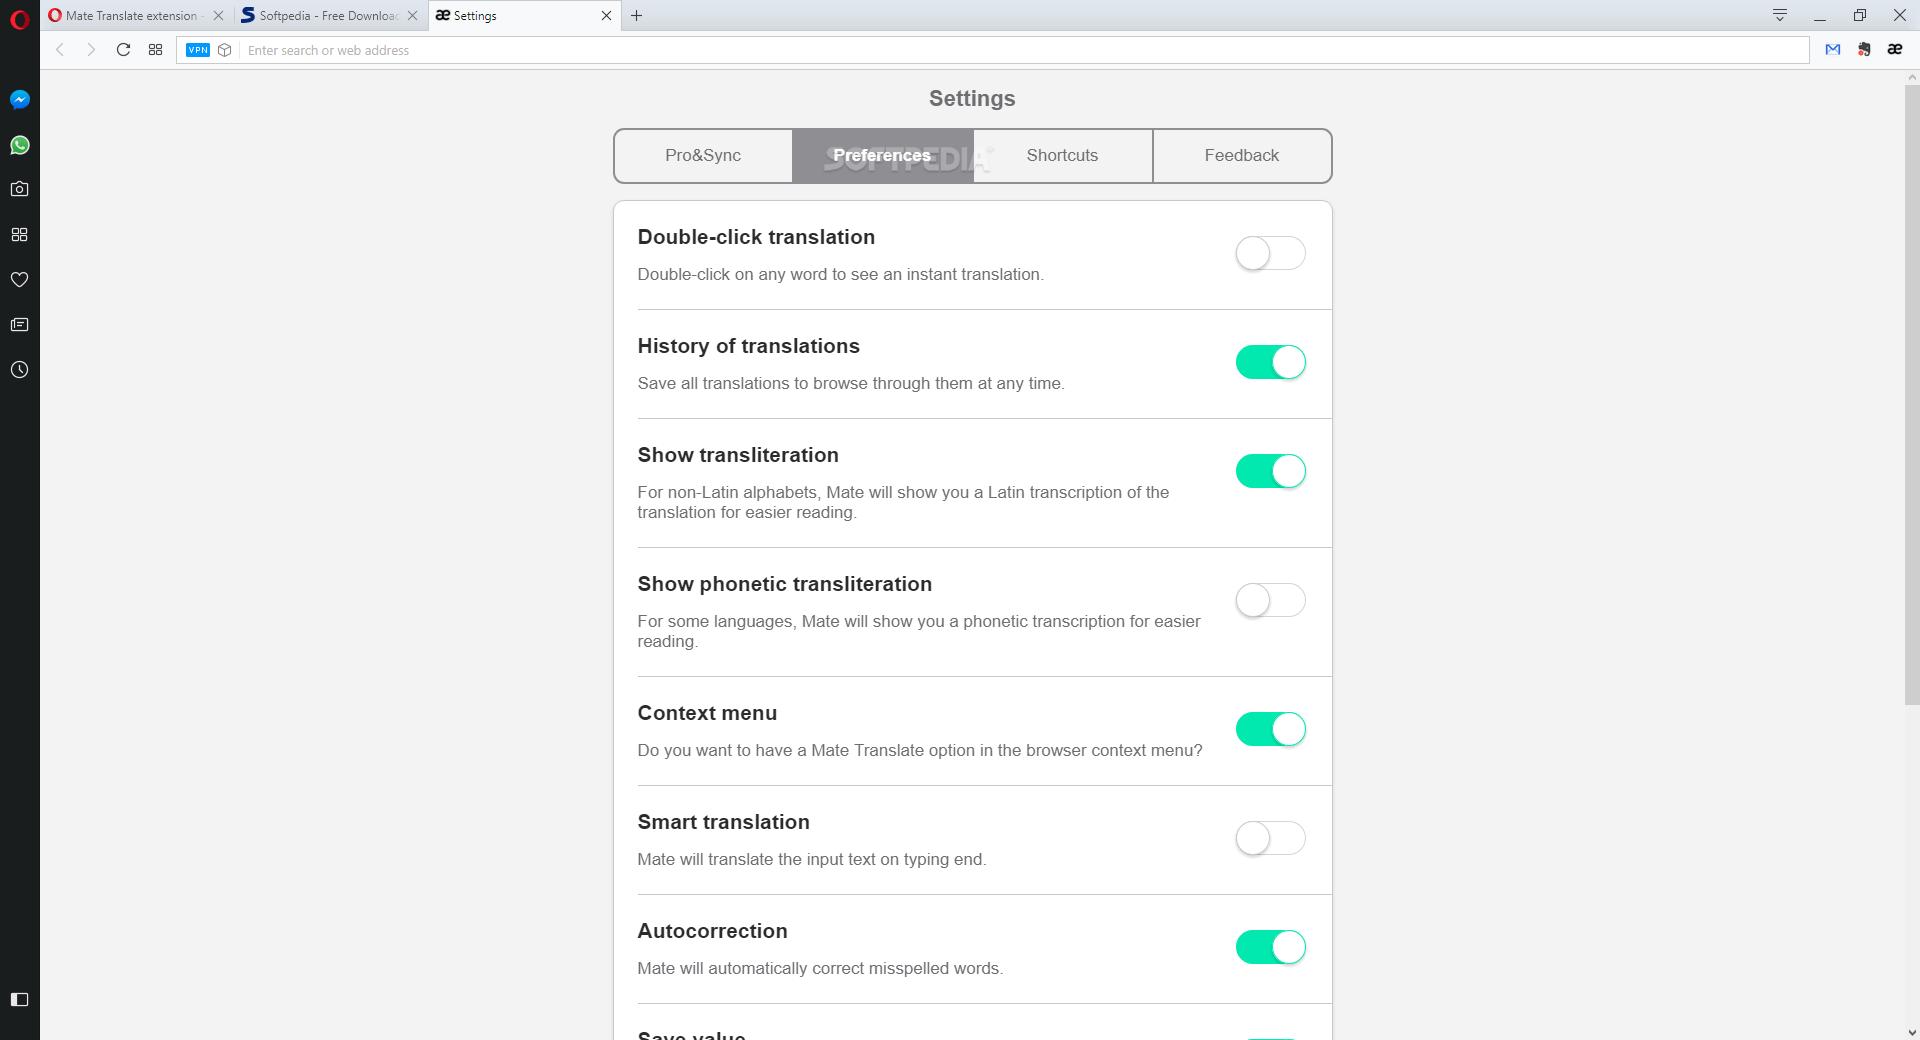
Task: Open the Opera browser menu
Action: [20, 18]
